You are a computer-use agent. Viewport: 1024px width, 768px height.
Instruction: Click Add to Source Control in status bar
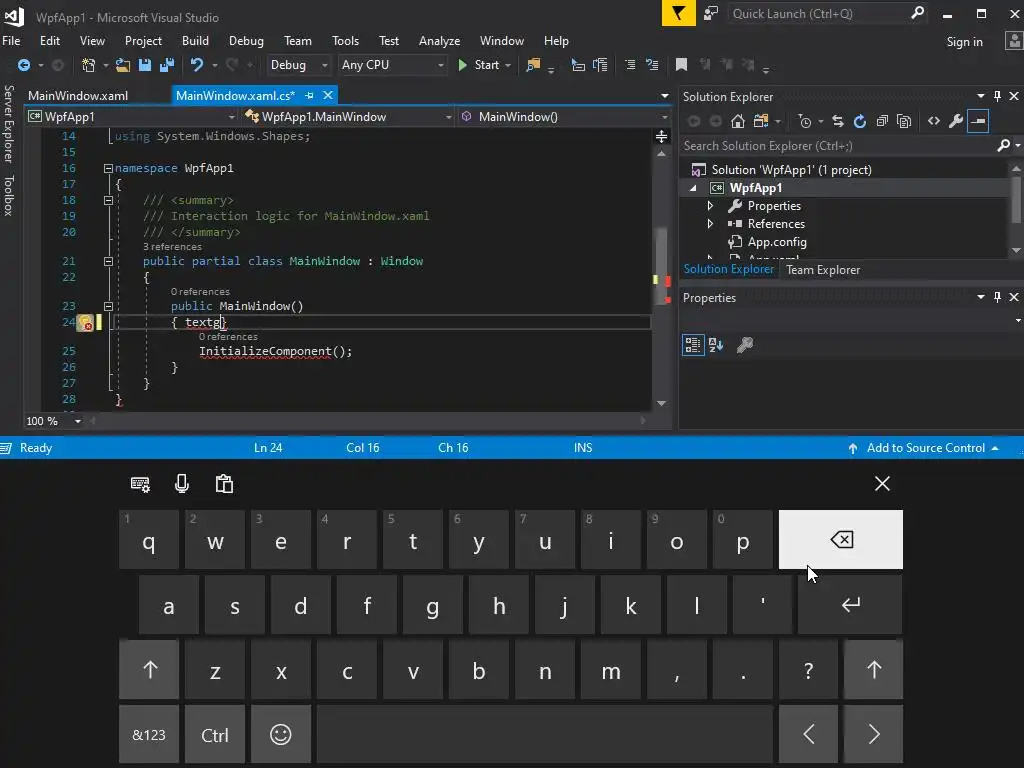tap(925, 448)
